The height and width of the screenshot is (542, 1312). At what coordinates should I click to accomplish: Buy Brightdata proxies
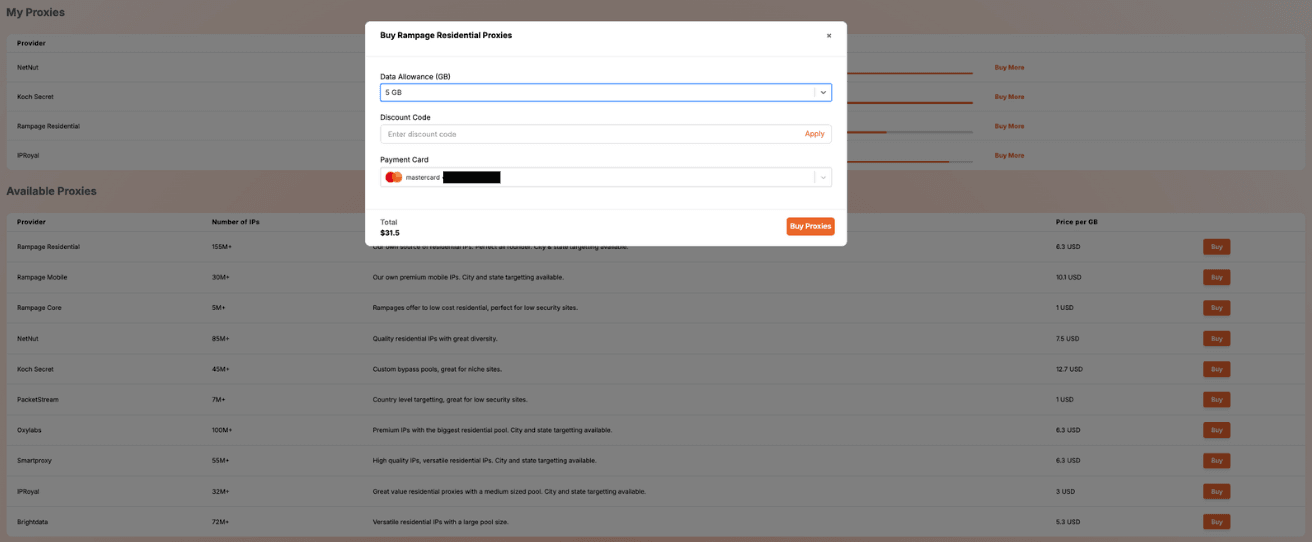(1216, 521)
